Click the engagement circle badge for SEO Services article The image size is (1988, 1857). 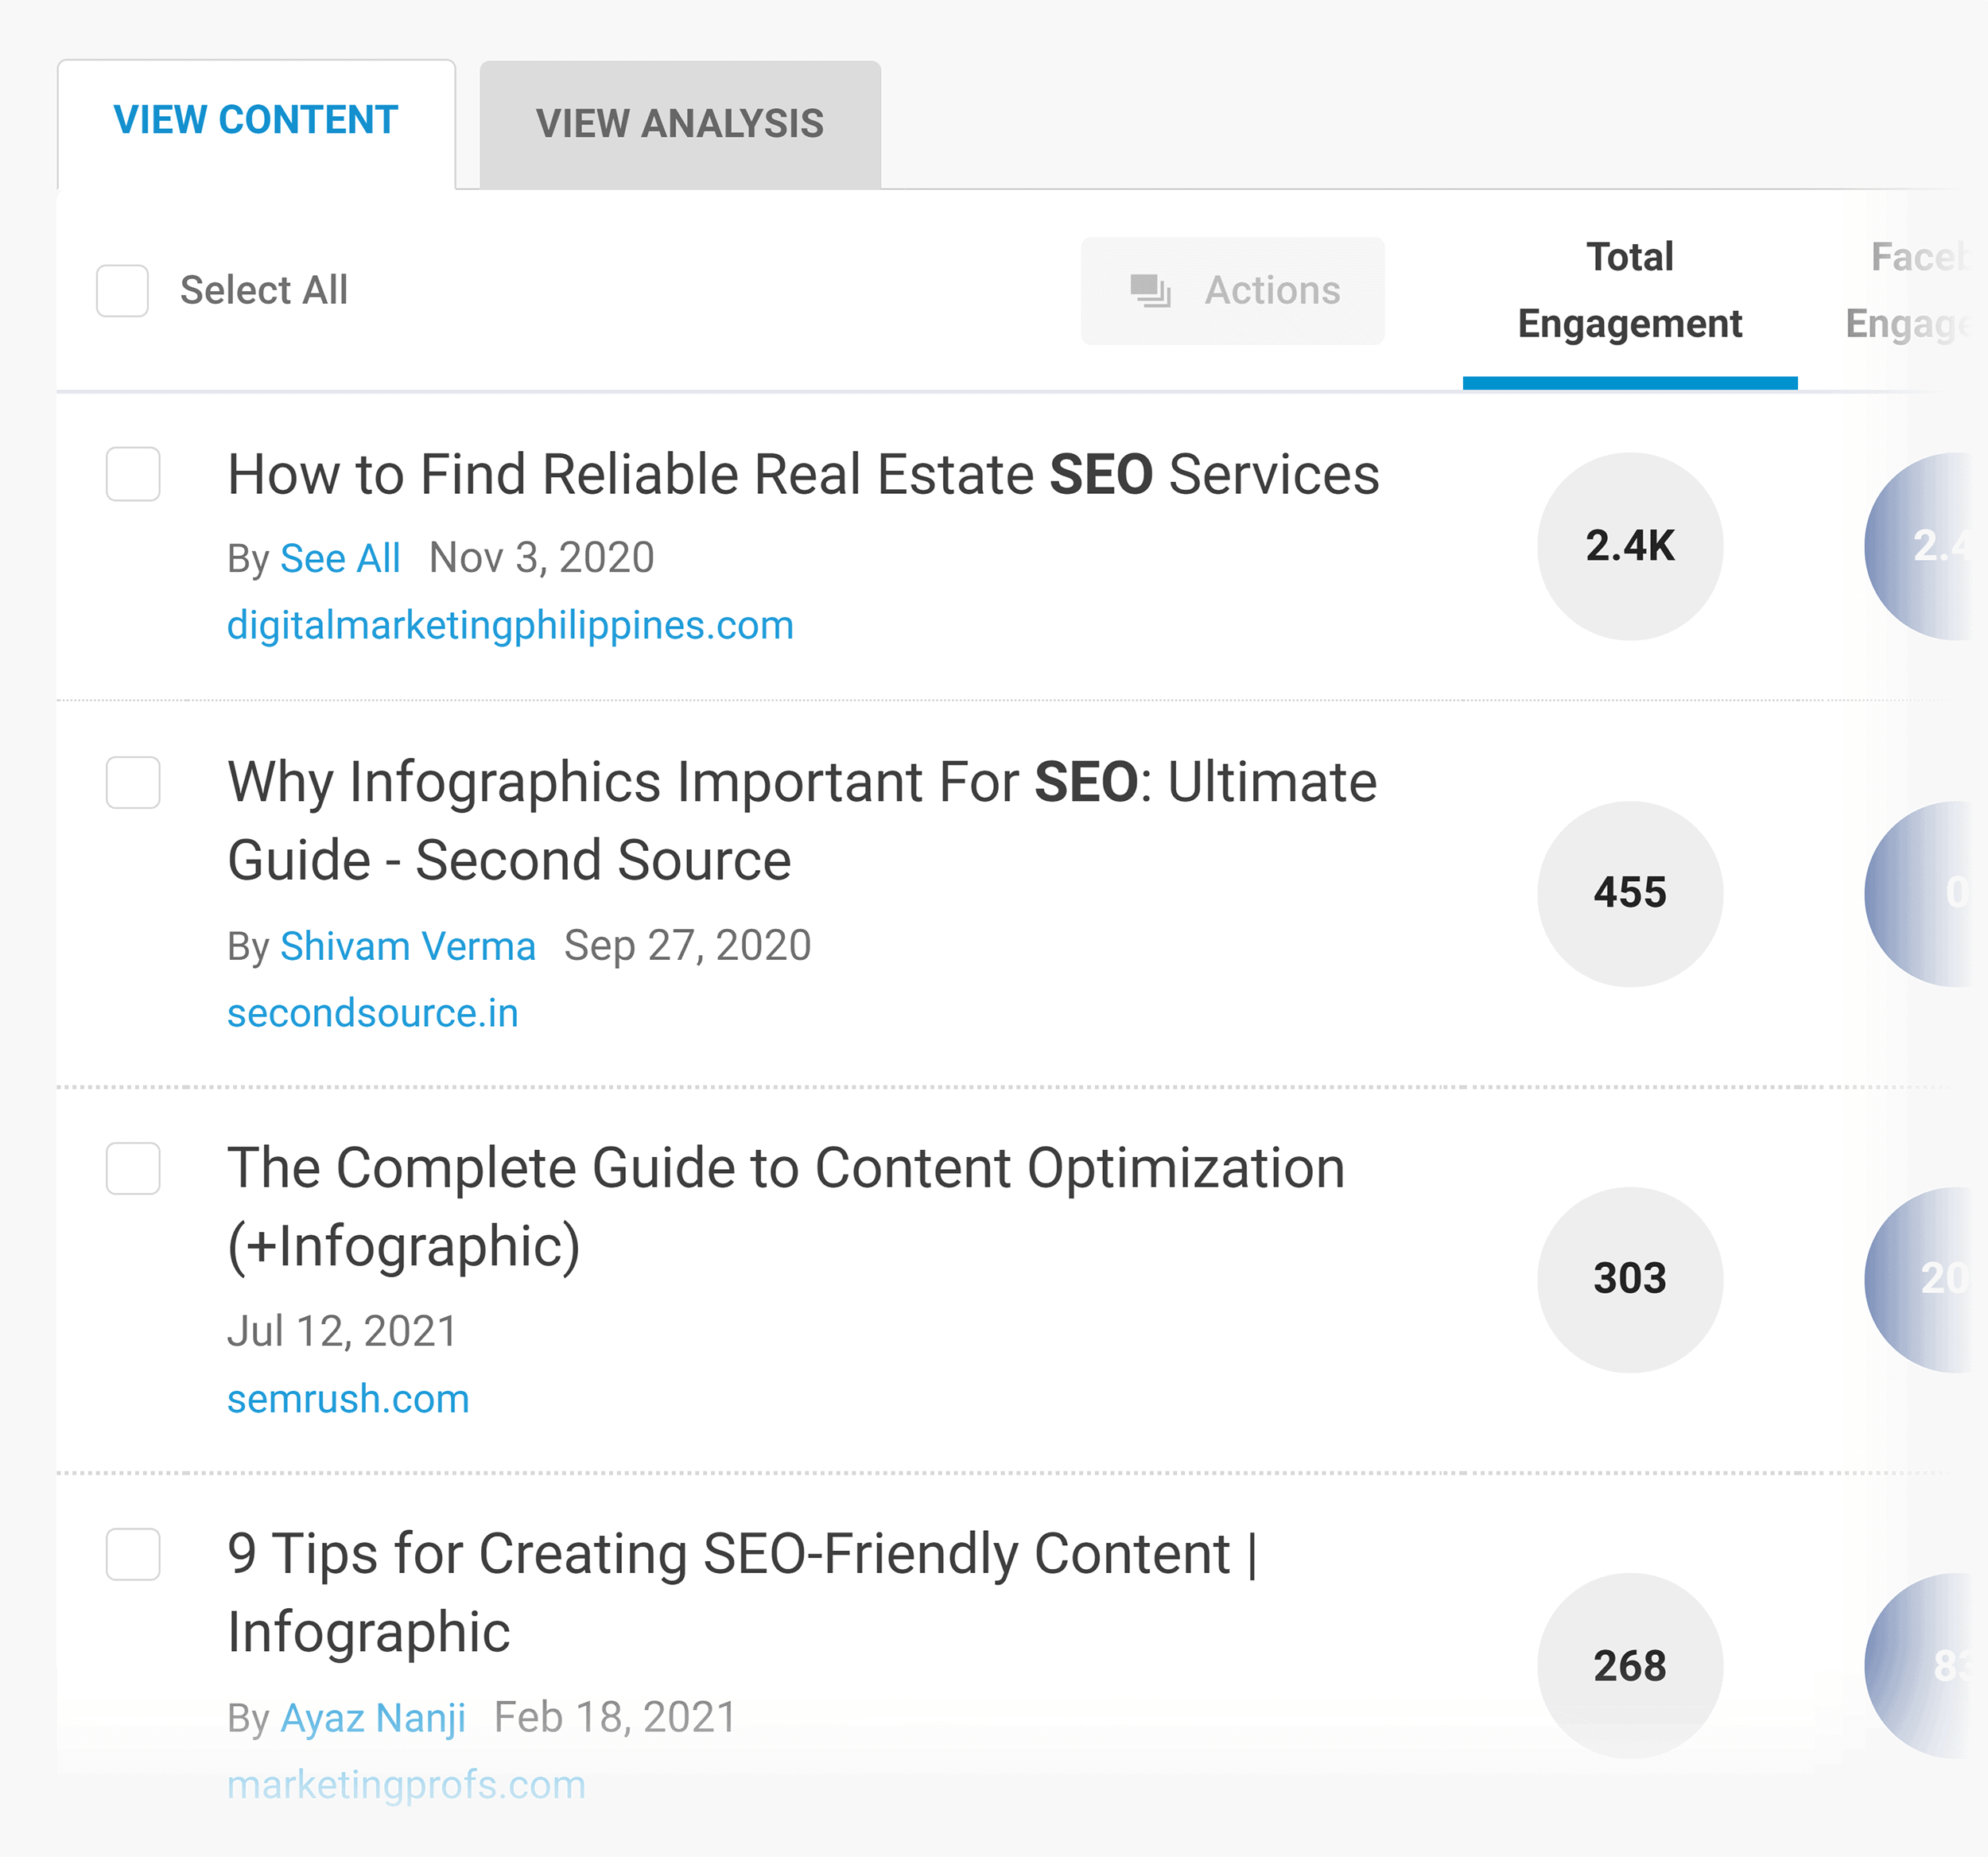click(1629, 543)
